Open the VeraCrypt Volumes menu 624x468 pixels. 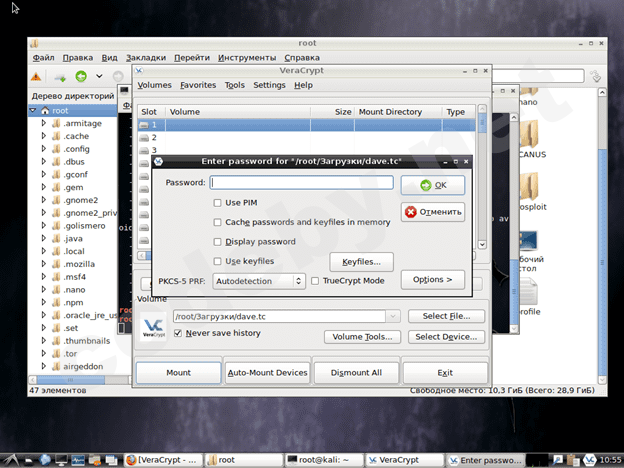coord(154,85)
